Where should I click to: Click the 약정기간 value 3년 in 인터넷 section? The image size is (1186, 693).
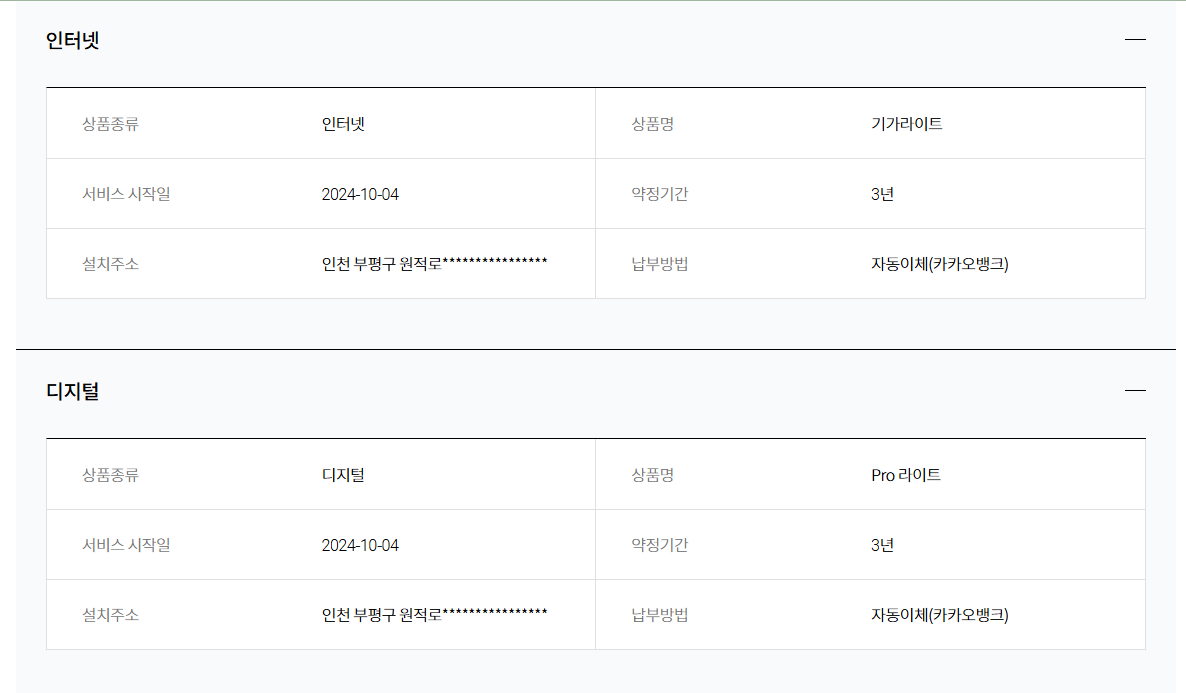(x=879, y=193)
